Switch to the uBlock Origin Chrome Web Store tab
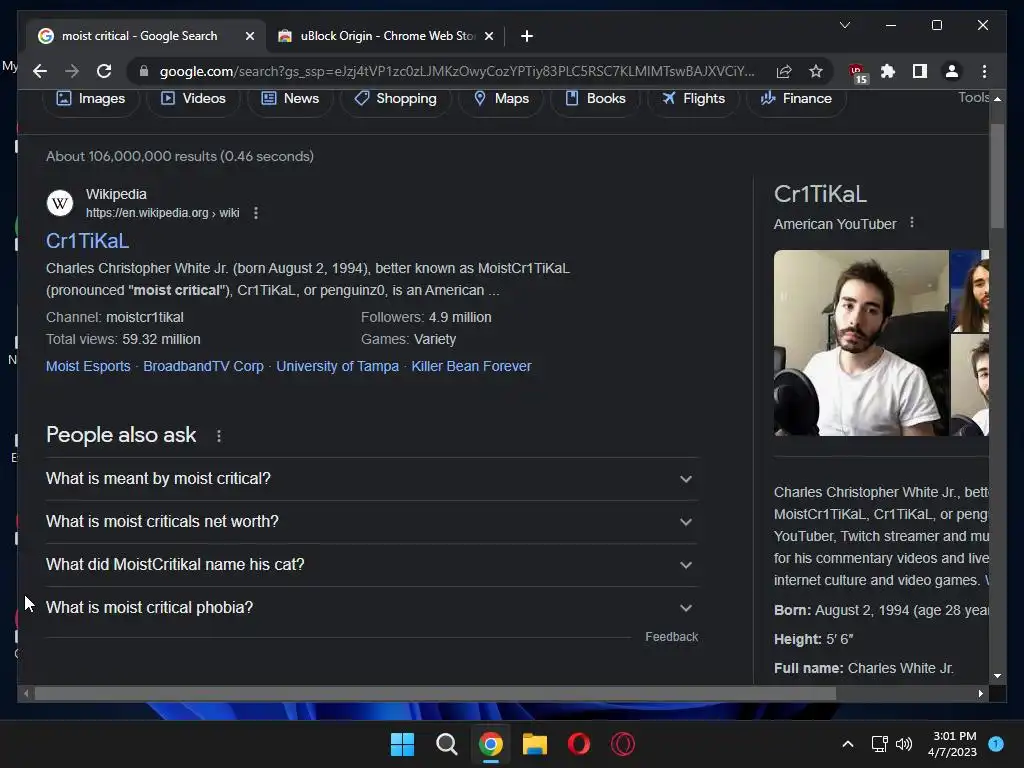 coord(385,36)
